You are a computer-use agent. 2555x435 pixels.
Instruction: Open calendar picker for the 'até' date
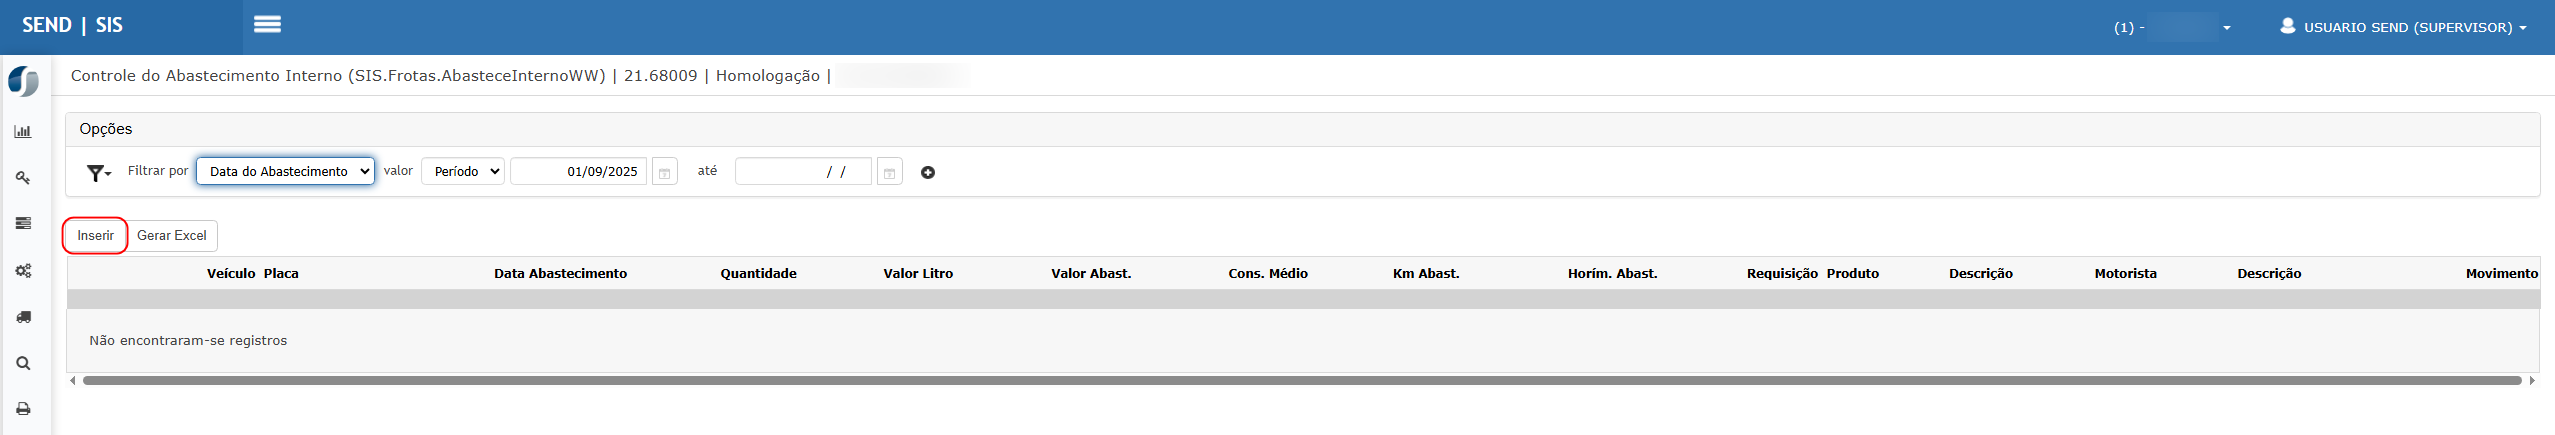coord(889,172)
